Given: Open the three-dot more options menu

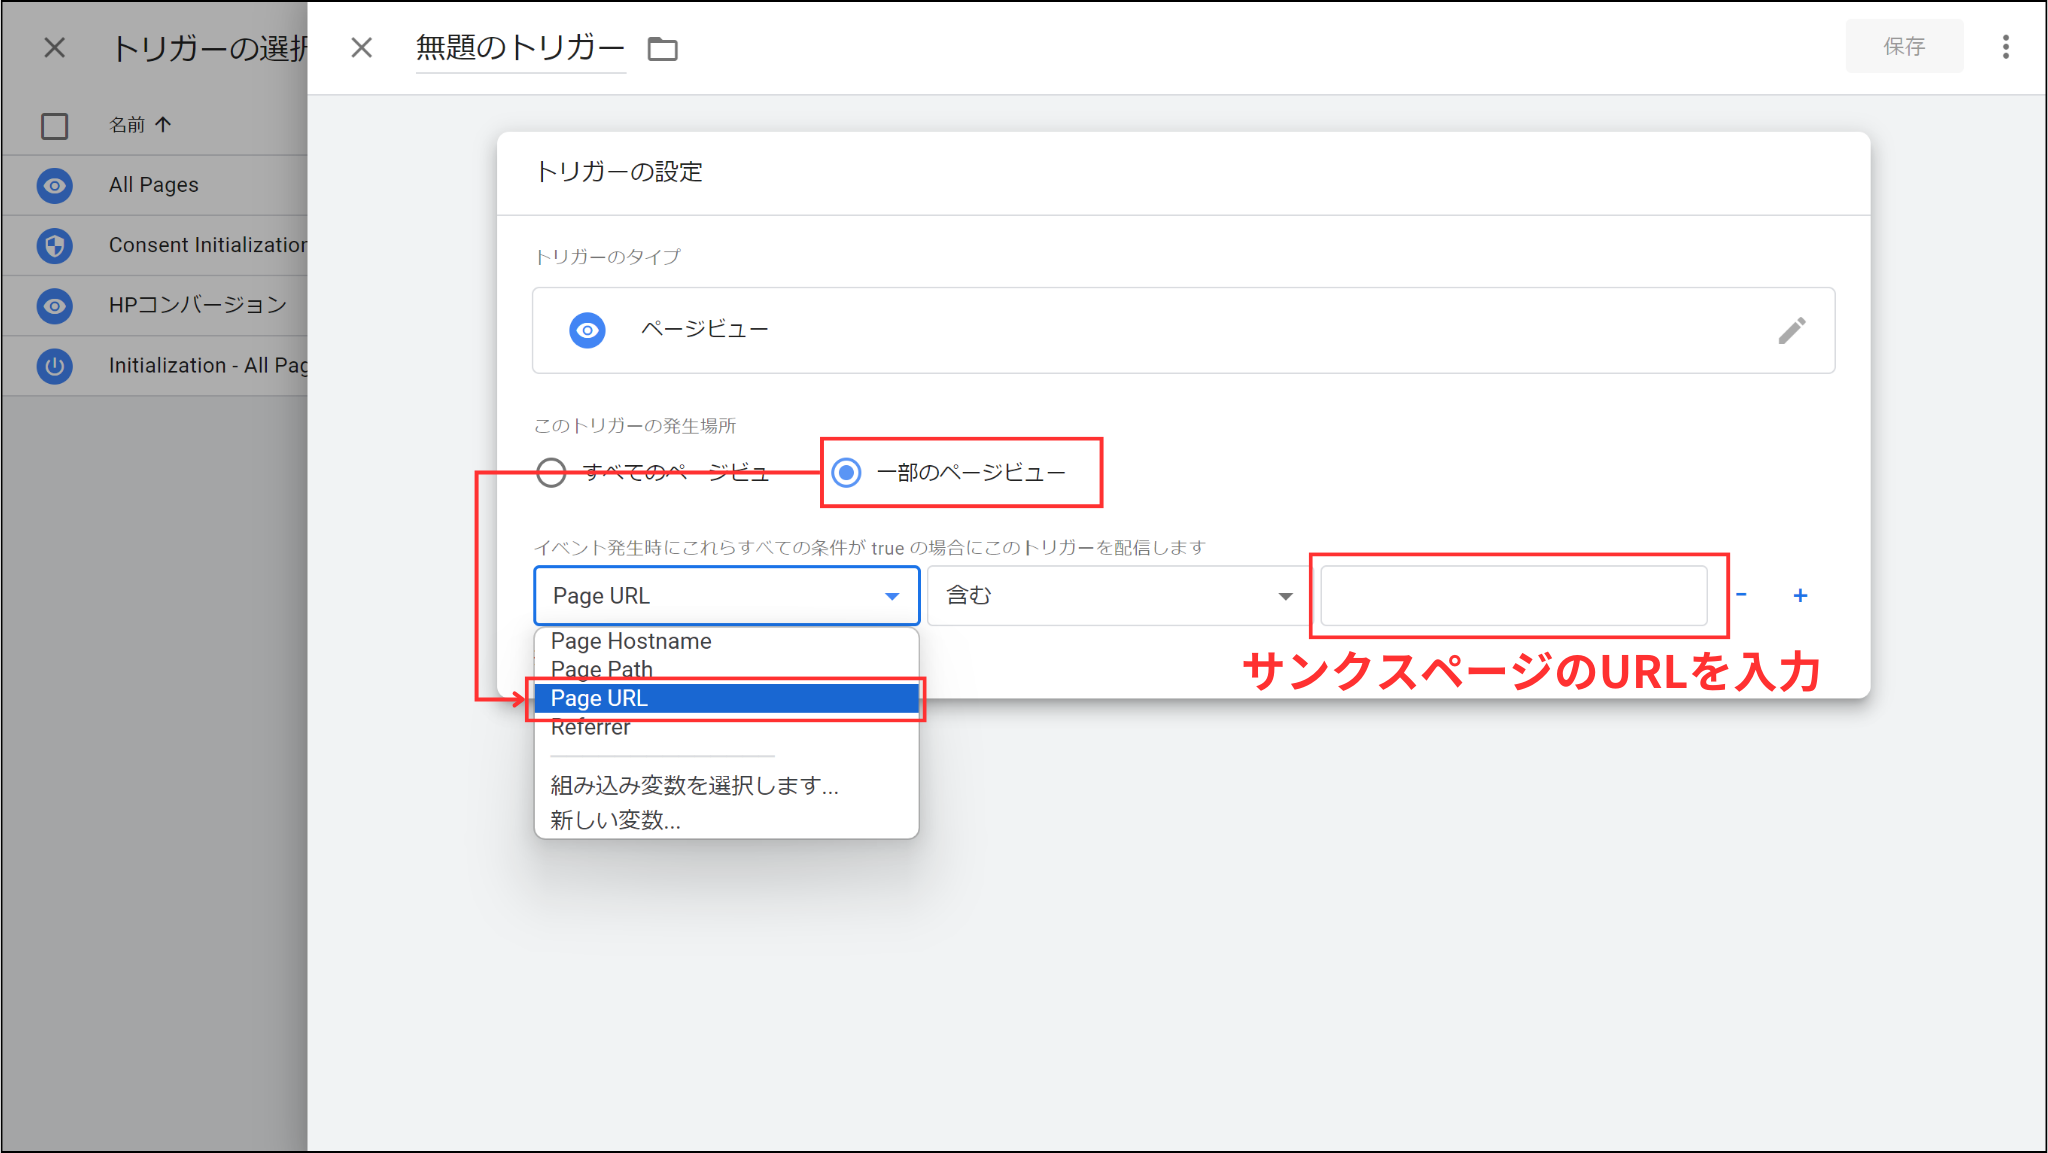Looking at the screenshot, I should (x=2005, y=47).
